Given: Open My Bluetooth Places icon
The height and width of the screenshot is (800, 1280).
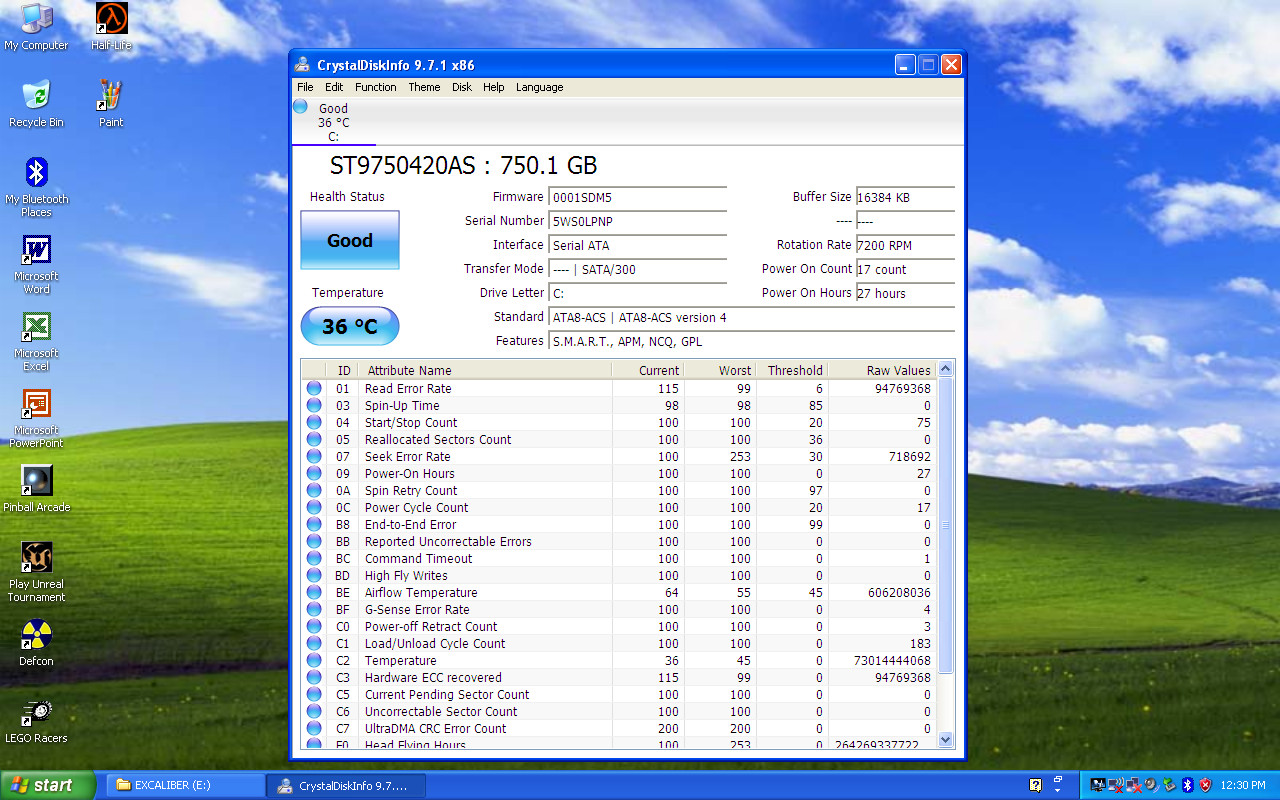Looking at the screenshot, I should [x=36, y=187].
